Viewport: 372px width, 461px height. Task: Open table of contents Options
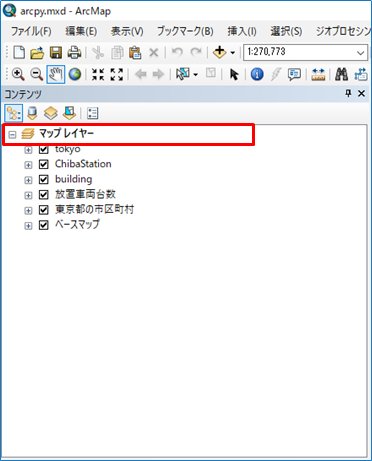(92, 113)
